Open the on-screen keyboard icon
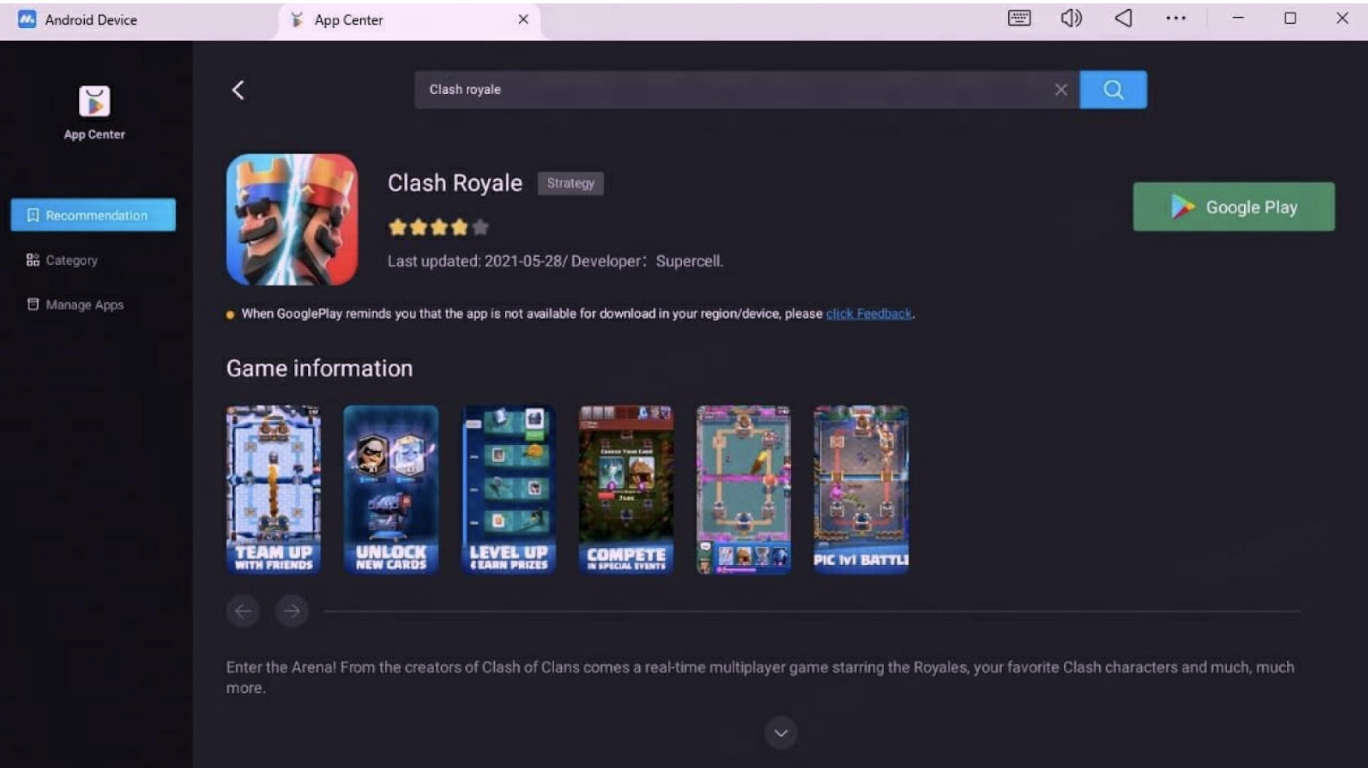This screenshot has height=768, width=1368. (x=1018, y=17)
